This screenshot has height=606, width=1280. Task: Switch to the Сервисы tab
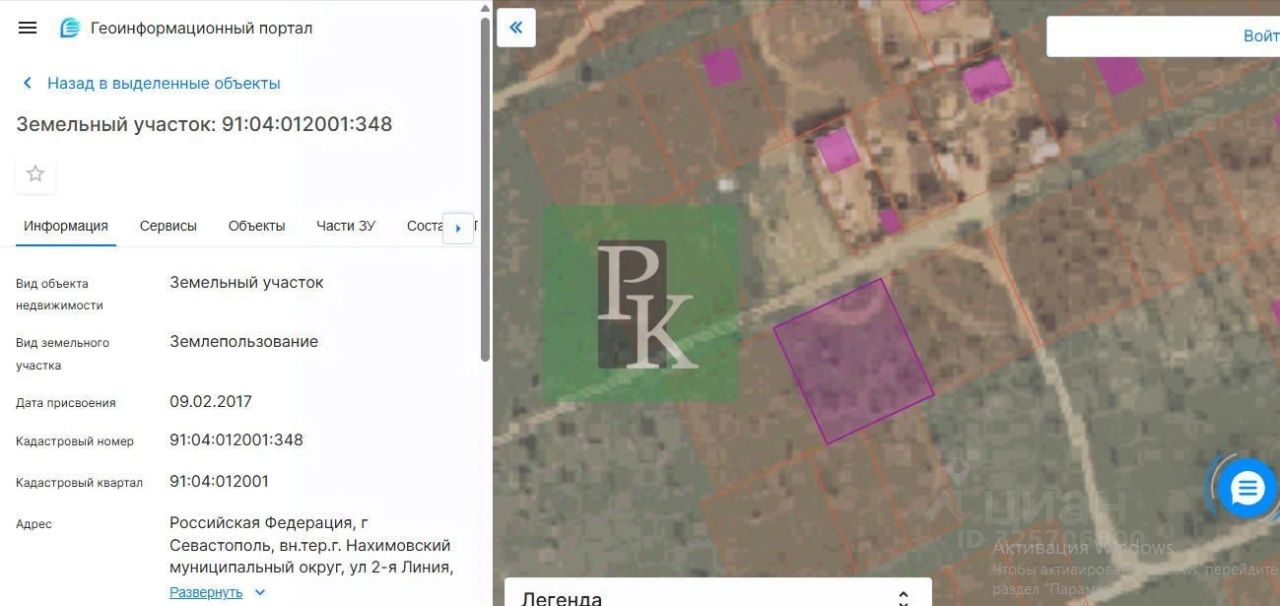pyautogui.click(x=168, y=226)
